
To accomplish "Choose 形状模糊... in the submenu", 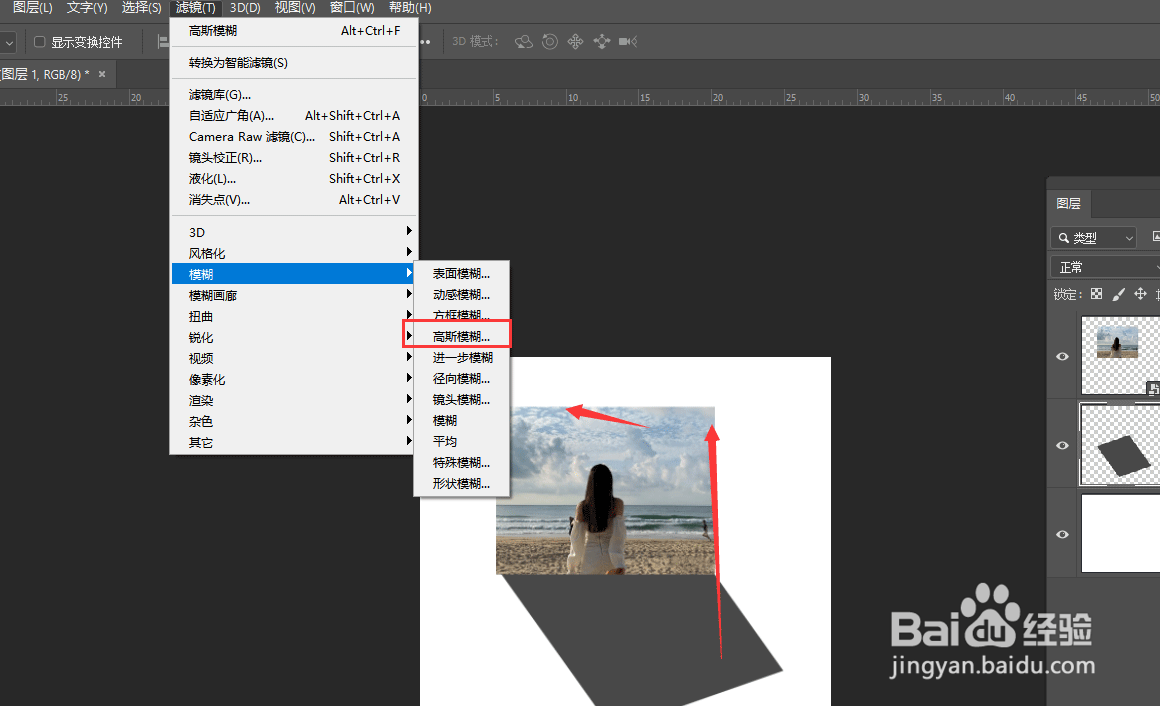I will [461, 483].
